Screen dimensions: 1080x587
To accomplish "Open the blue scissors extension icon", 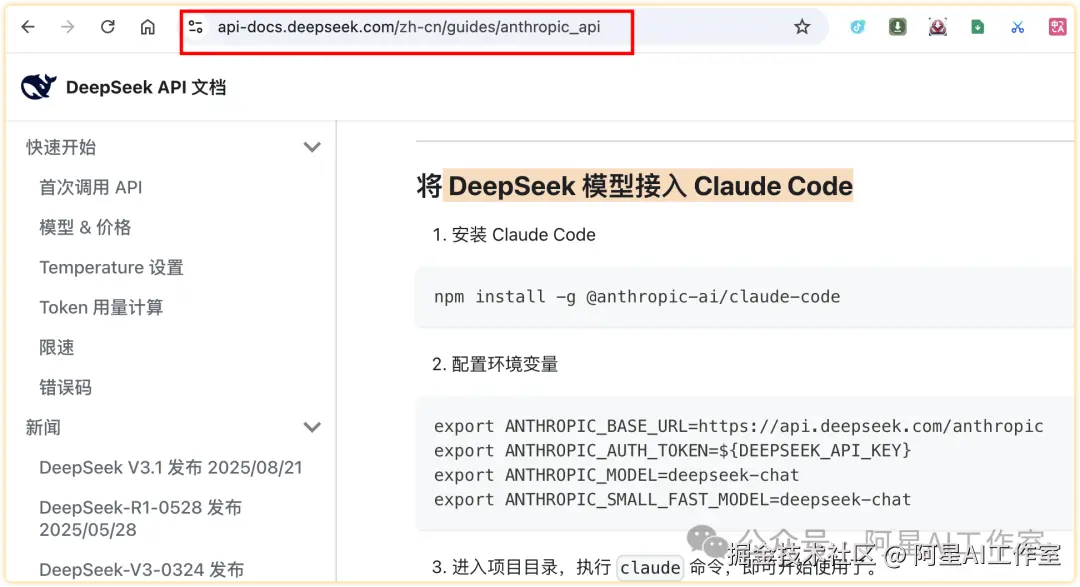I will (x=1017, y=27).
